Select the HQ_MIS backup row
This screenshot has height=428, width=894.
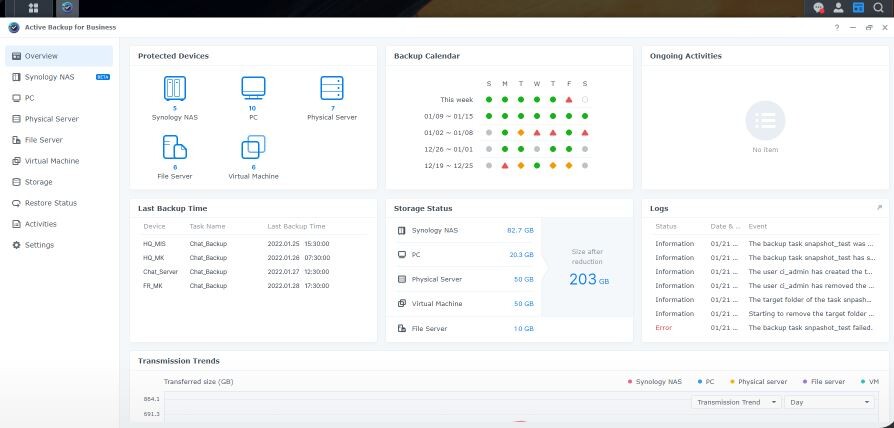pyautogui.click(x=253, y=244)
